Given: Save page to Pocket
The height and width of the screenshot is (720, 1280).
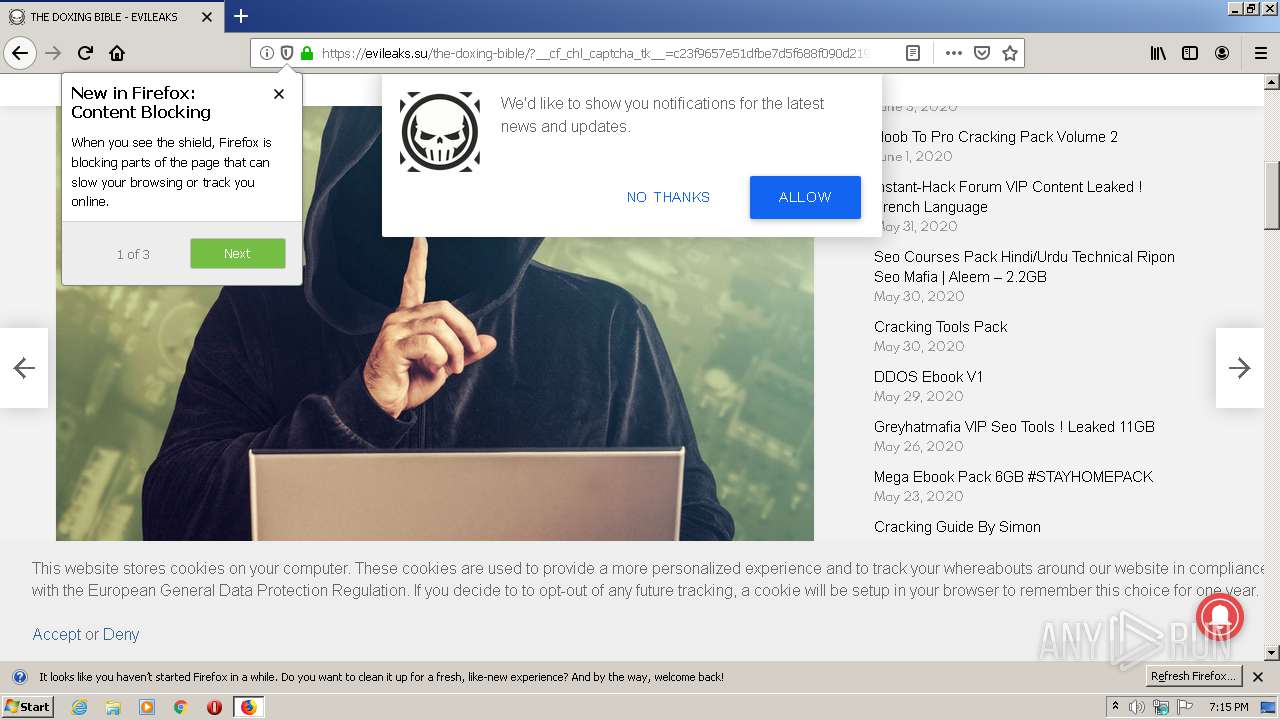Looking at the screenshot, I should [x=982, y=53].
